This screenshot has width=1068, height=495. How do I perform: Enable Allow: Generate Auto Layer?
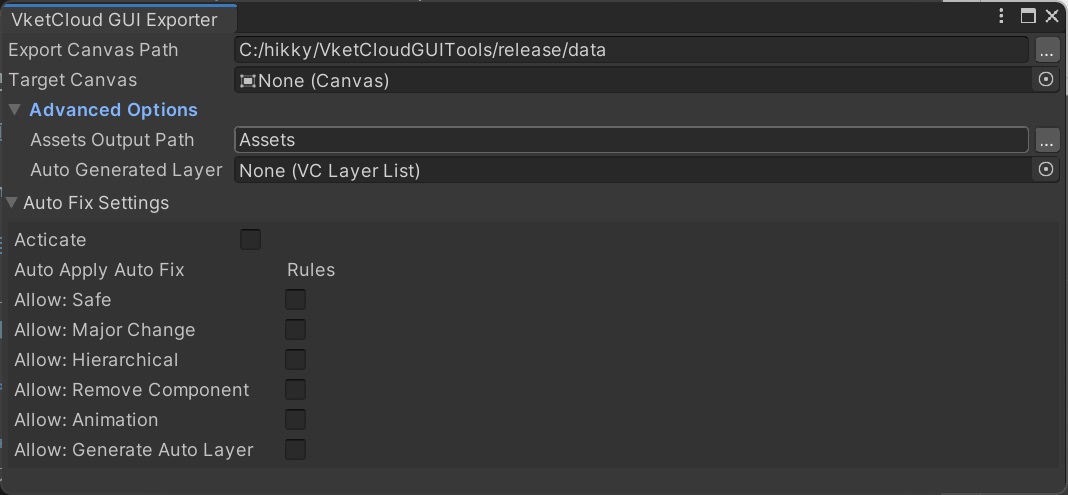pyautogui.click(x=295, y=450)
